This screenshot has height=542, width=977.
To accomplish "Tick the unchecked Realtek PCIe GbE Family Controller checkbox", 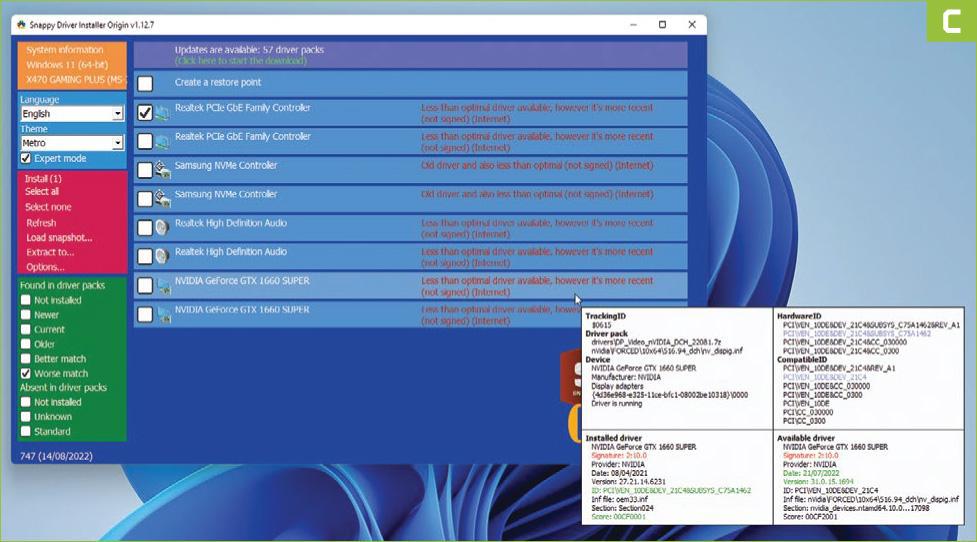I will coord(145,141).
